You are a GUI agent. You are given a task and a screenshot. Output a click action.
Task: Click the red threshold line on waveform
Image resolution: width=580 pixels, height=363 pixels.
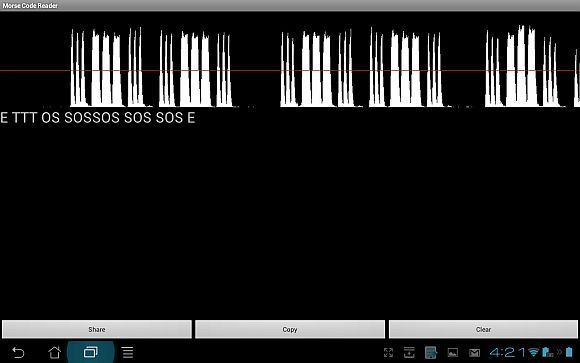(290, 70)
